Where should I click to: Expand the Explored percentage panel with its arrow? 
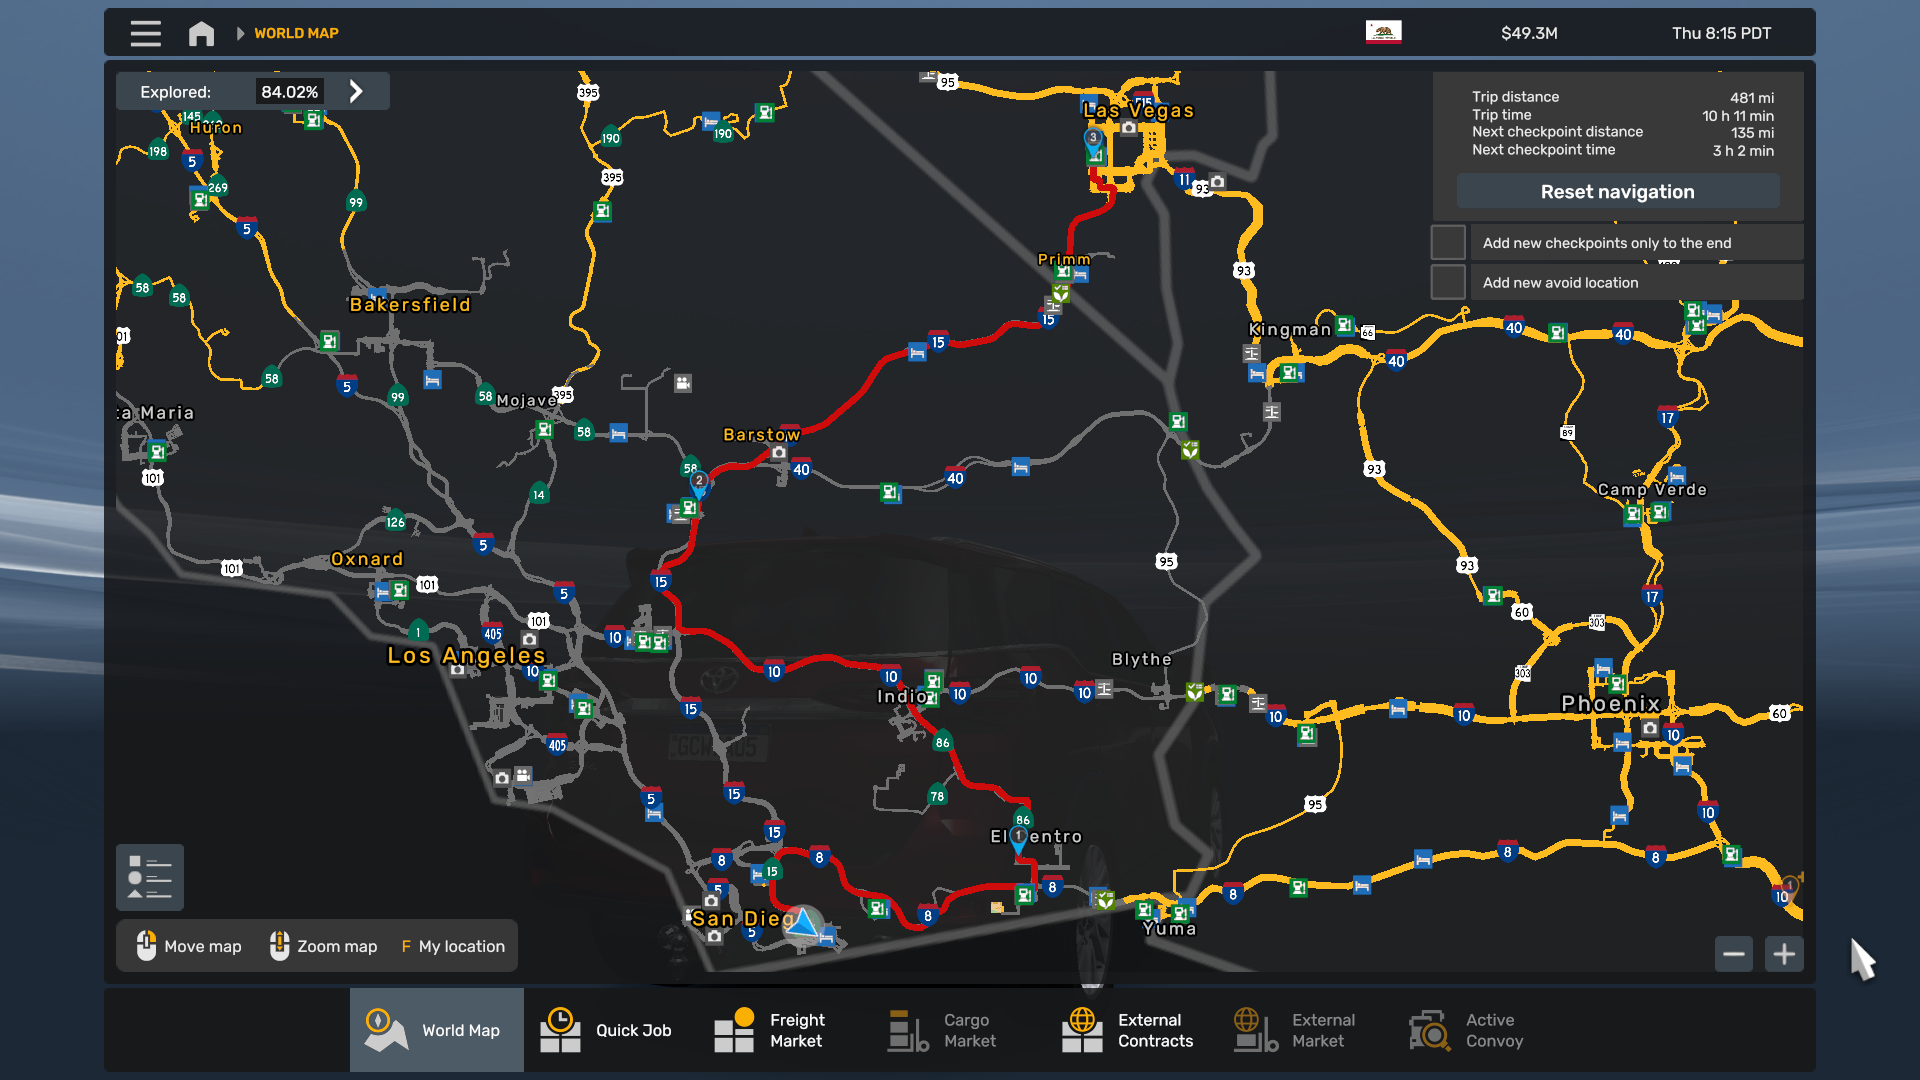356,90
